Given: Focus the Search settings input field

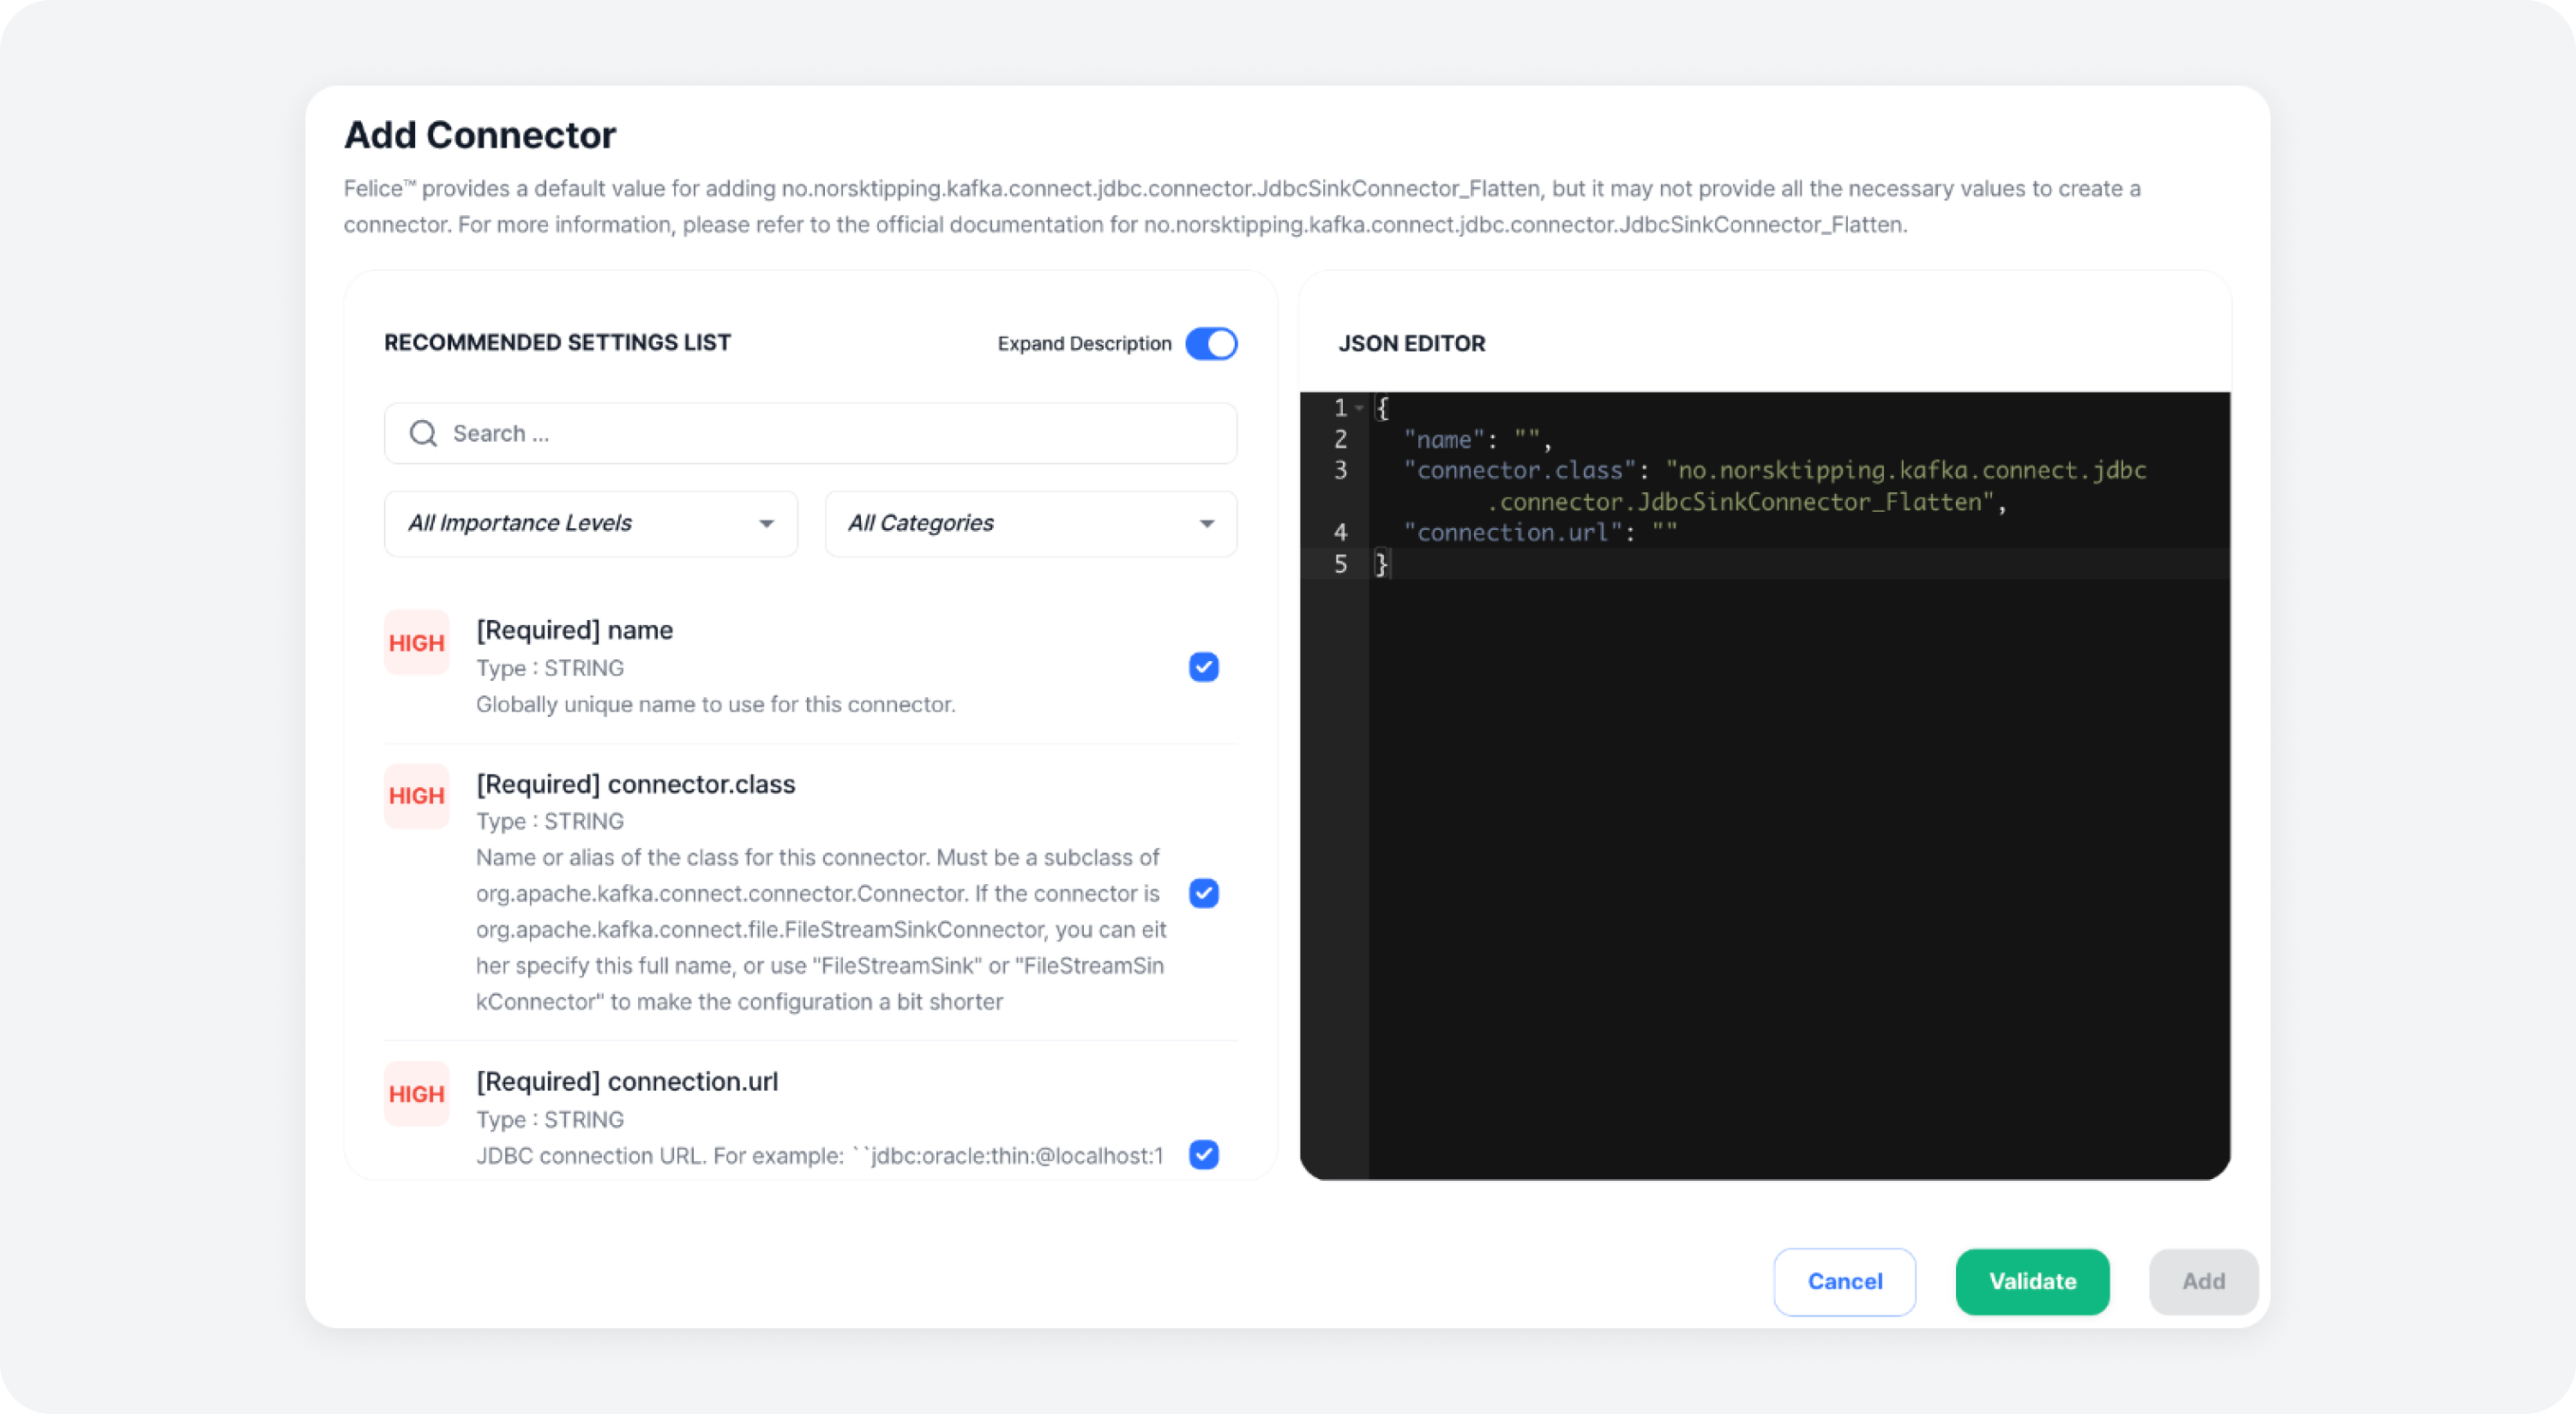Looking at the screenshot, I should (x=811, y=433).
